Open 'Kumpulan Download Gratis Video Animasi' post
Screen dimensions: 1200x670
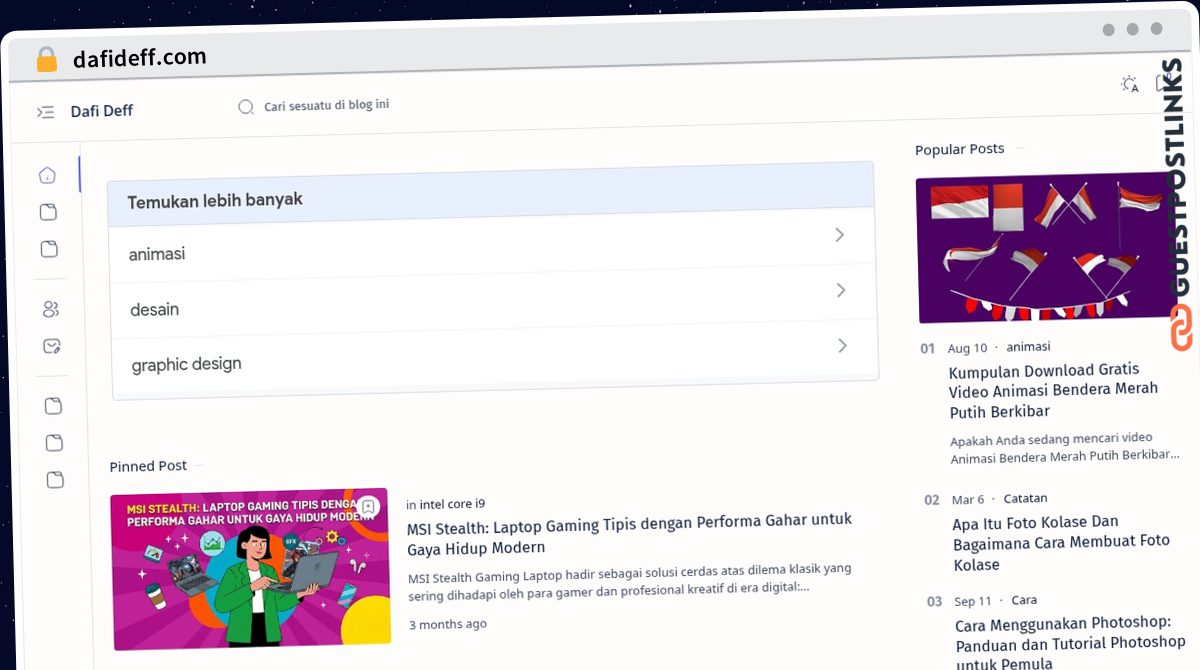coord(1054,391)
